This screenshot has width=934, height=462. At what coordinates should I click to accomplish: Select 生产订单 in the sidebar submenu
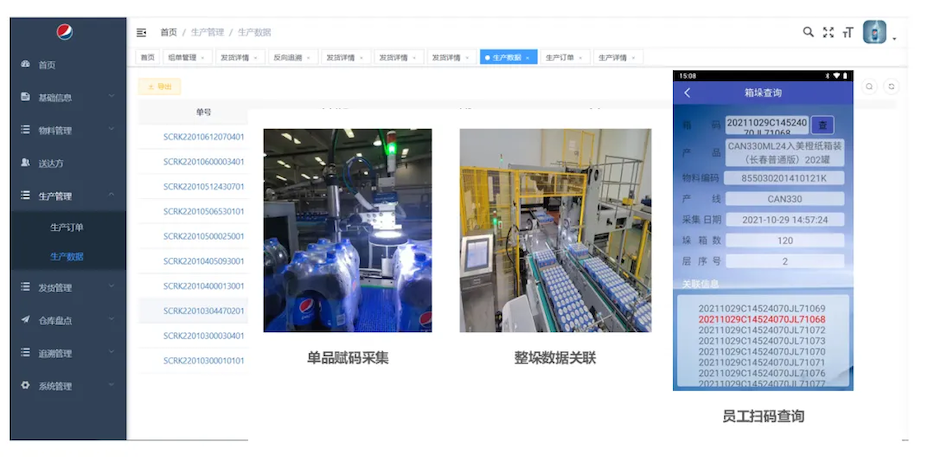pos(67,227)
